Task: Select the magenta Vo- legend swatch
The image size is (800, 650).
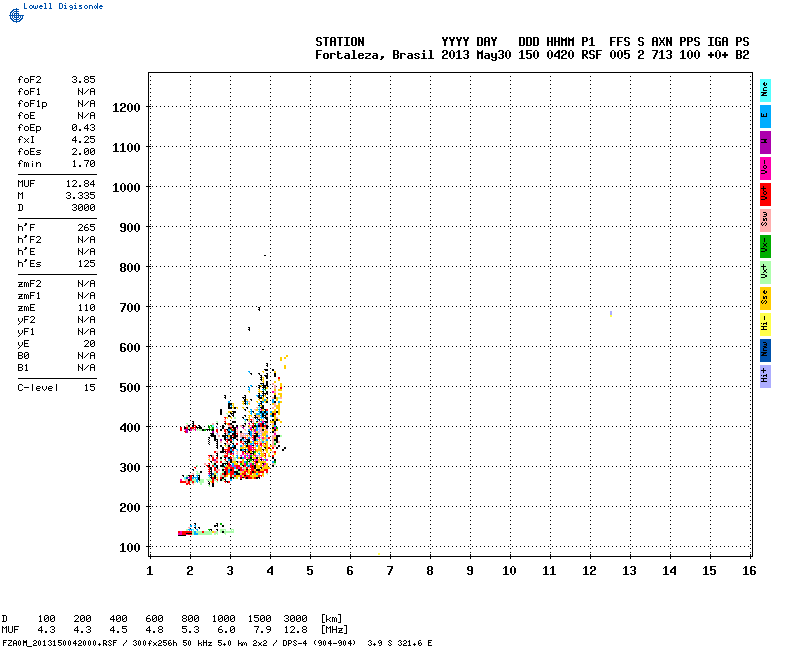Action: [765, 168]
